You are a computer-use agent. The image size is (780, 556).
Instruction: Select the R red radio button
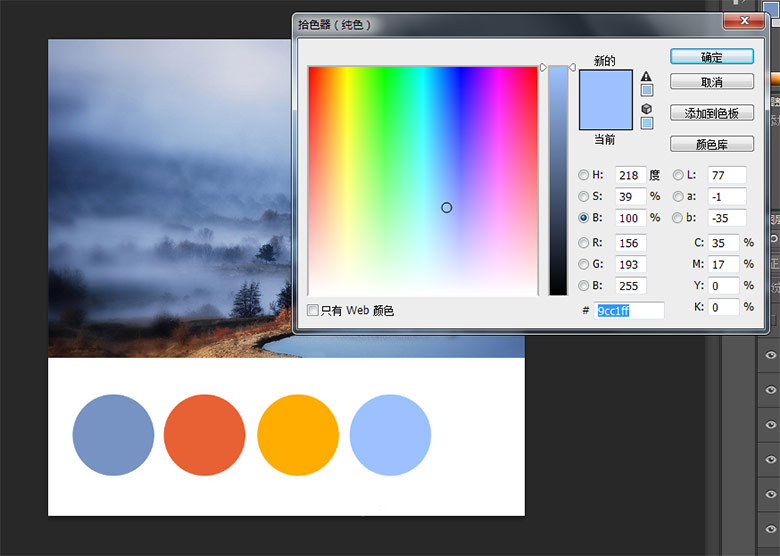584,243
